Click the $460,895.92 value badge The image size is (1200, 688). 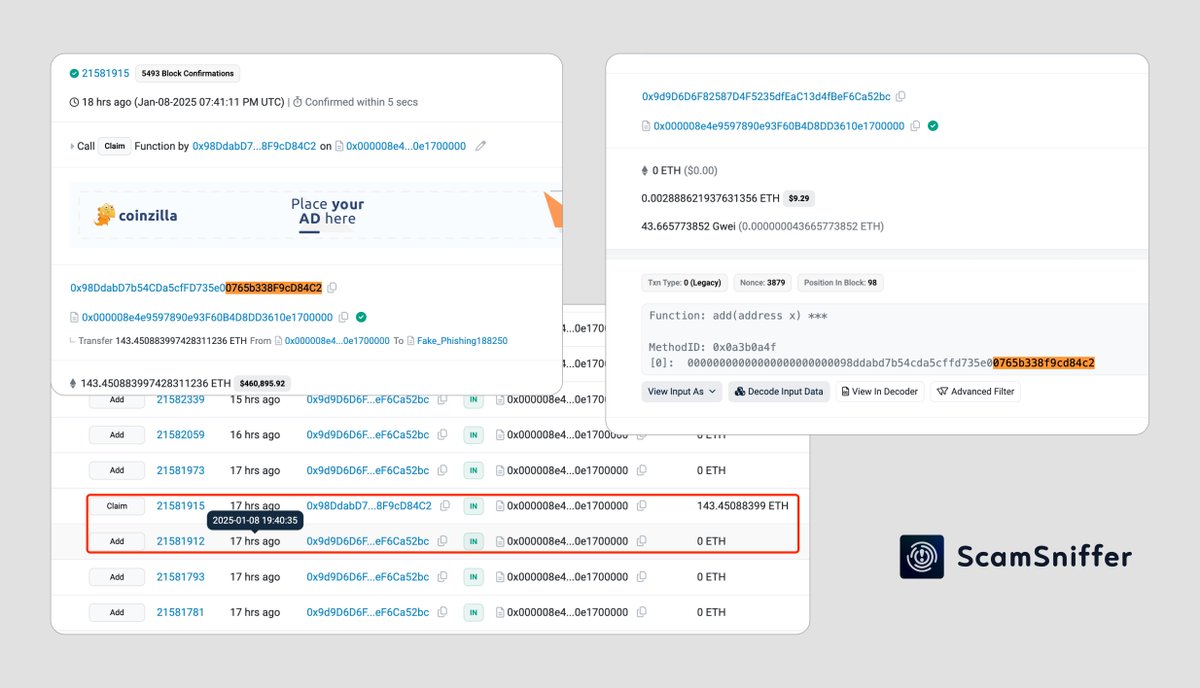(263, 383)
